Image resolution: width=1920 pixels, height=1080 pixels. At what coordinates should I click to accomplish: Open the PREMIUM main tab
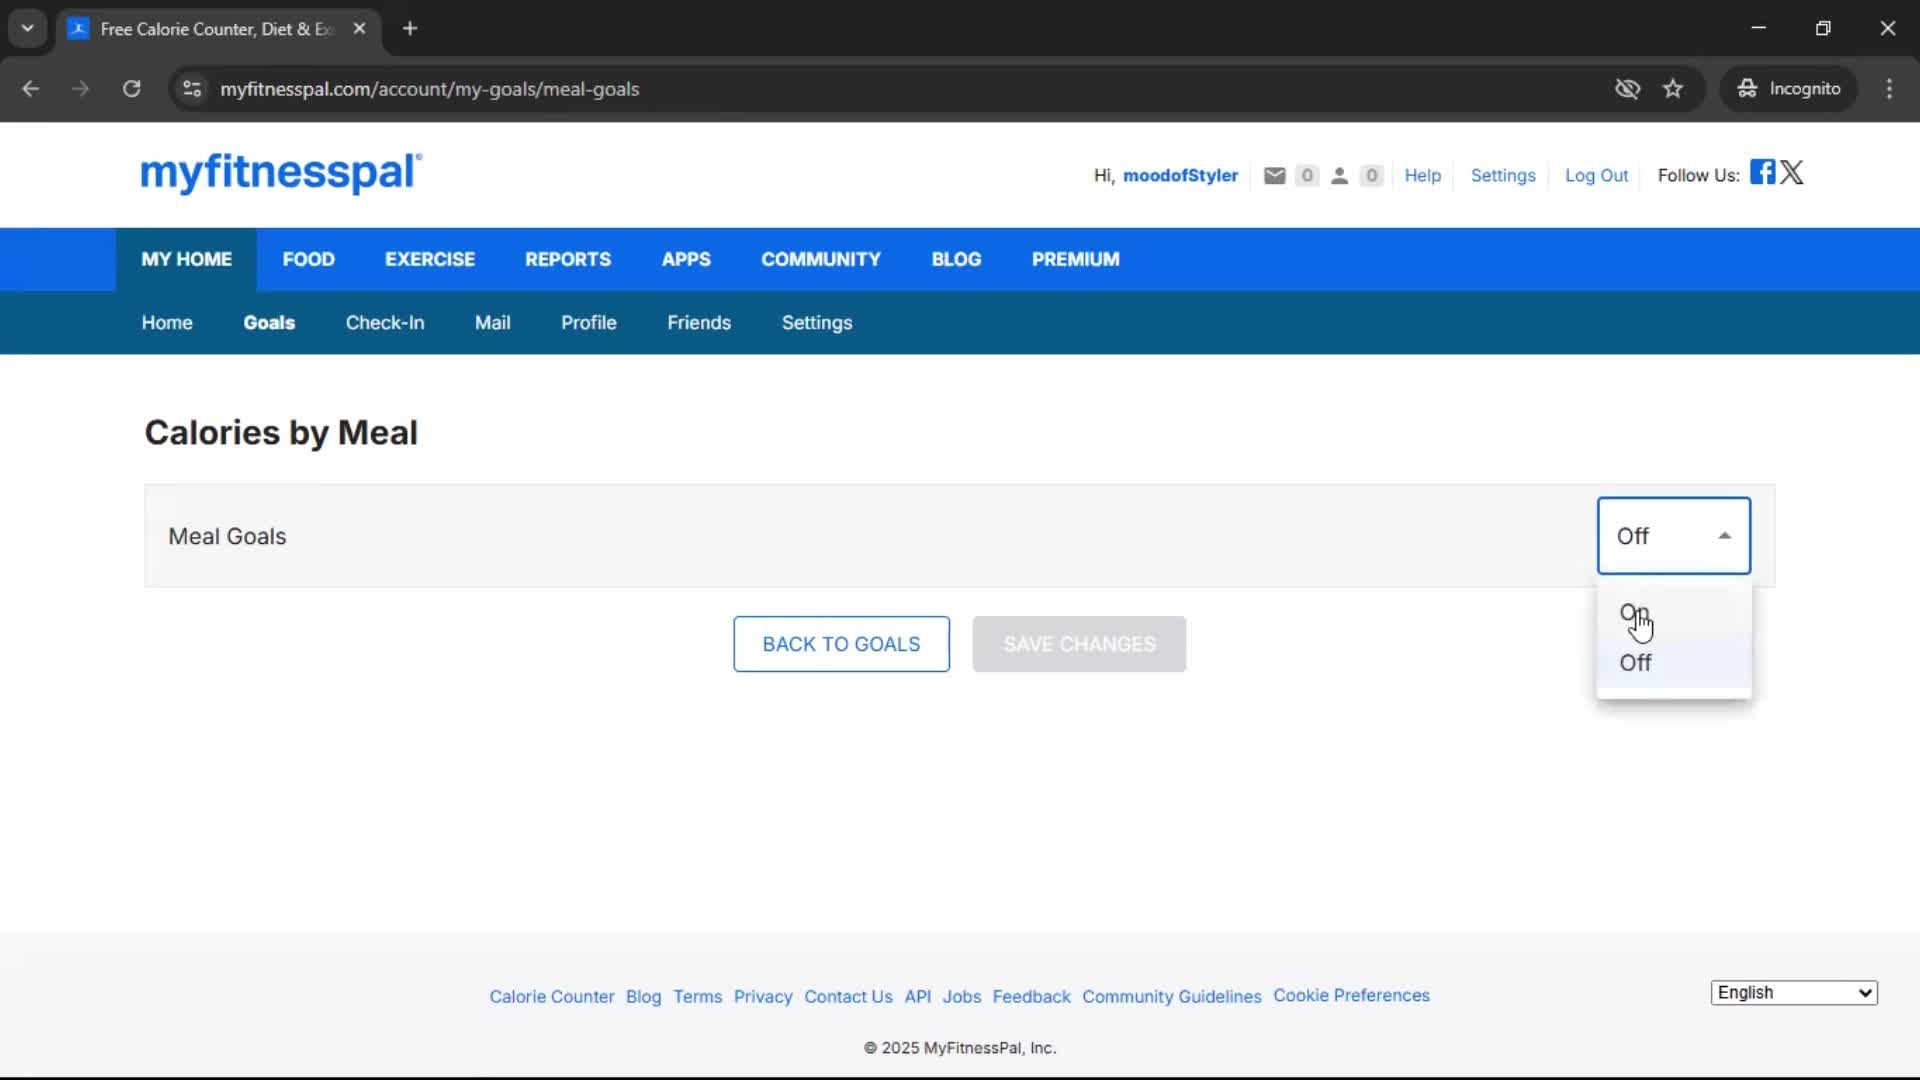pos(1076,259)
